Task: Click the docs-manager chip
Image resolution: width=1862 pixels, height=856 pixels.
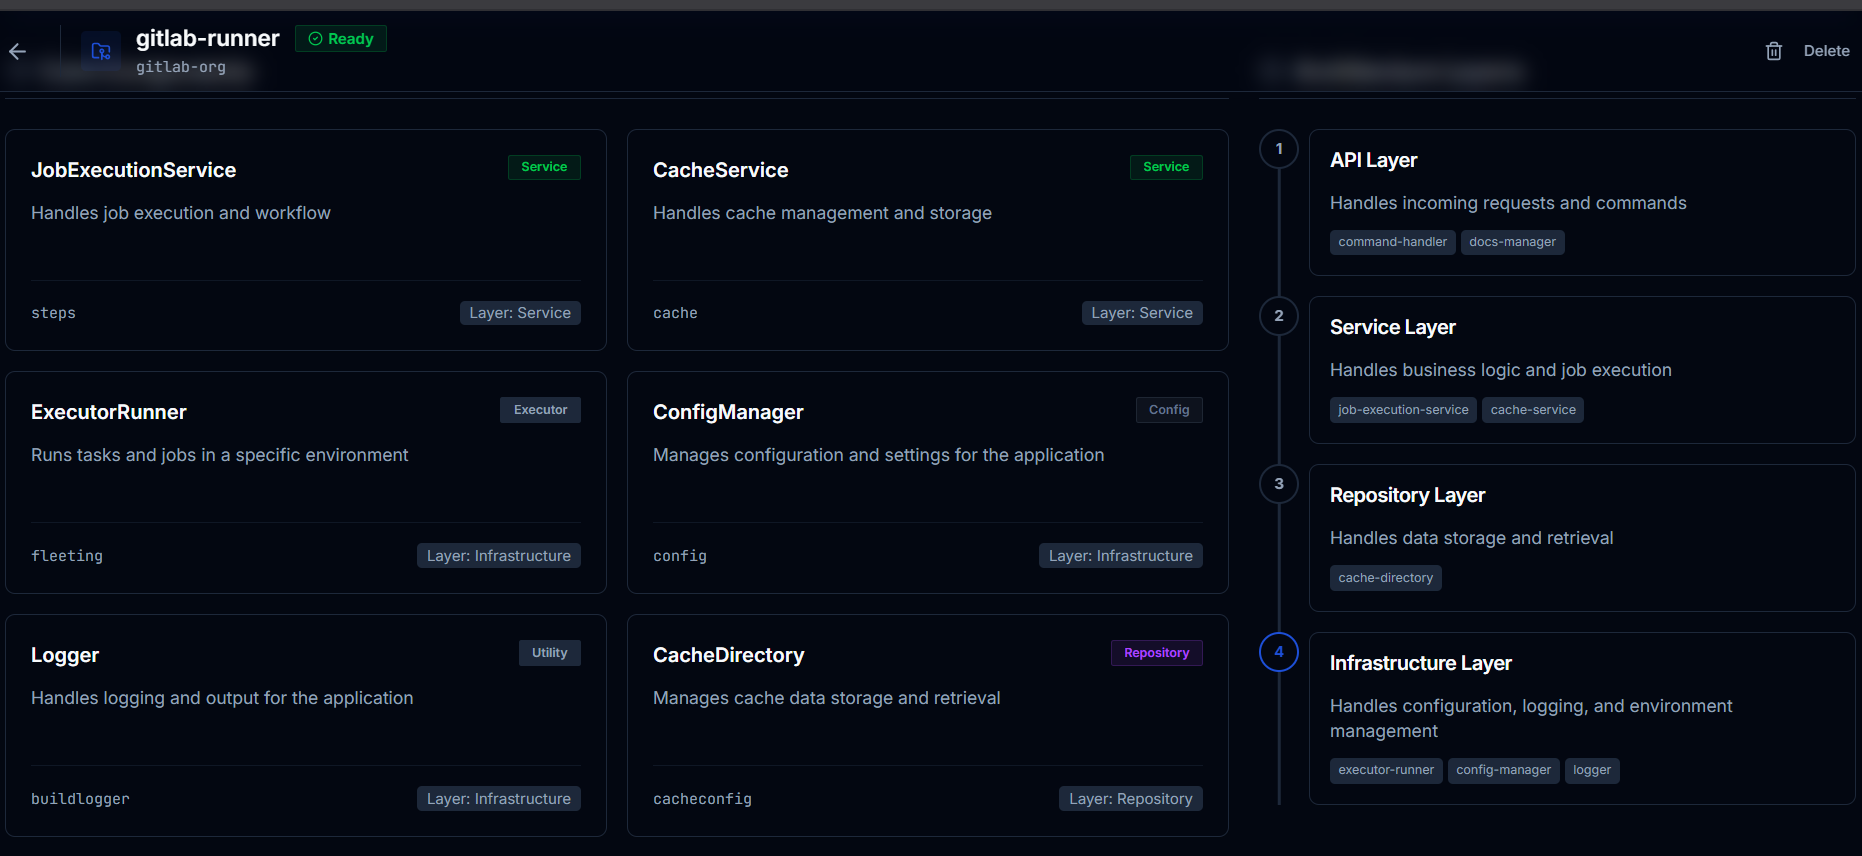Action: coord(1513,242)
